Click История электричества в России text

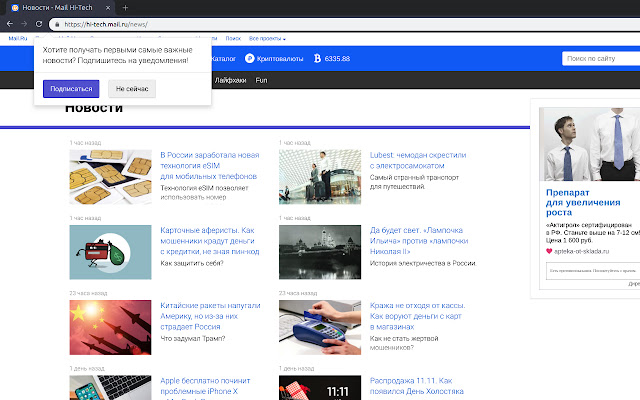coord(423,263)
